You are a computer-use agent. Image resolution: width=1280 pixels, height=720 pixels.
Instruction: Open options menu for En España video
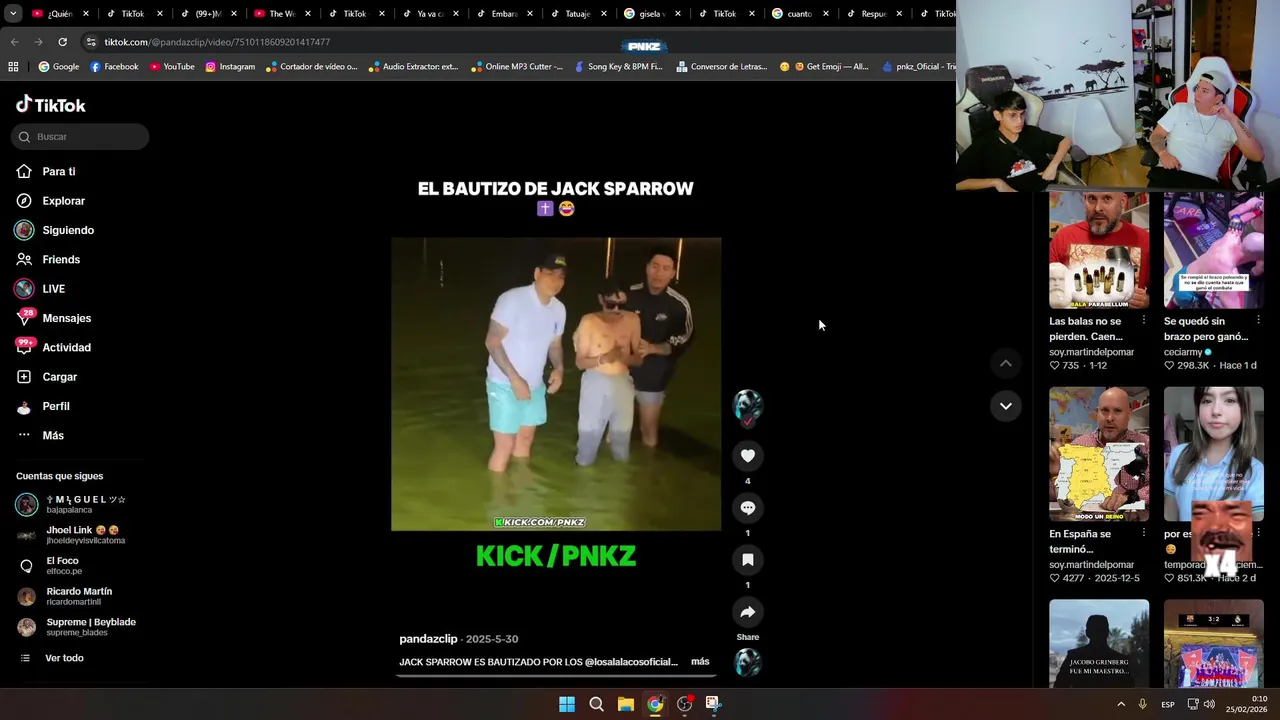(x=1143, y=534)
